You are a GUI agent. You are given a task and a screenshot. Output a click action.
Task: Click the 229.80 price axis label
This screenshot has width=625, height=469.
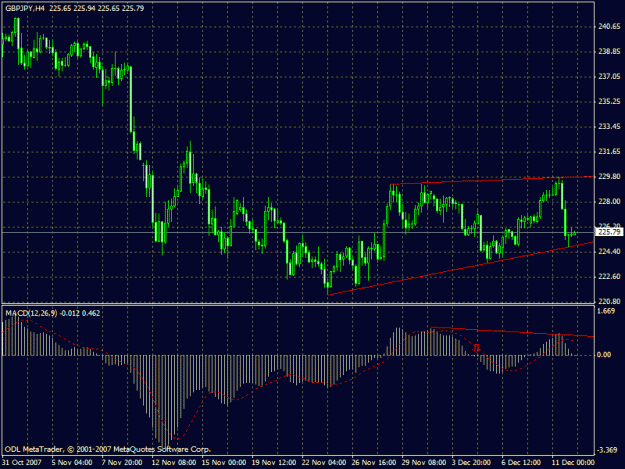click(609, 176)
